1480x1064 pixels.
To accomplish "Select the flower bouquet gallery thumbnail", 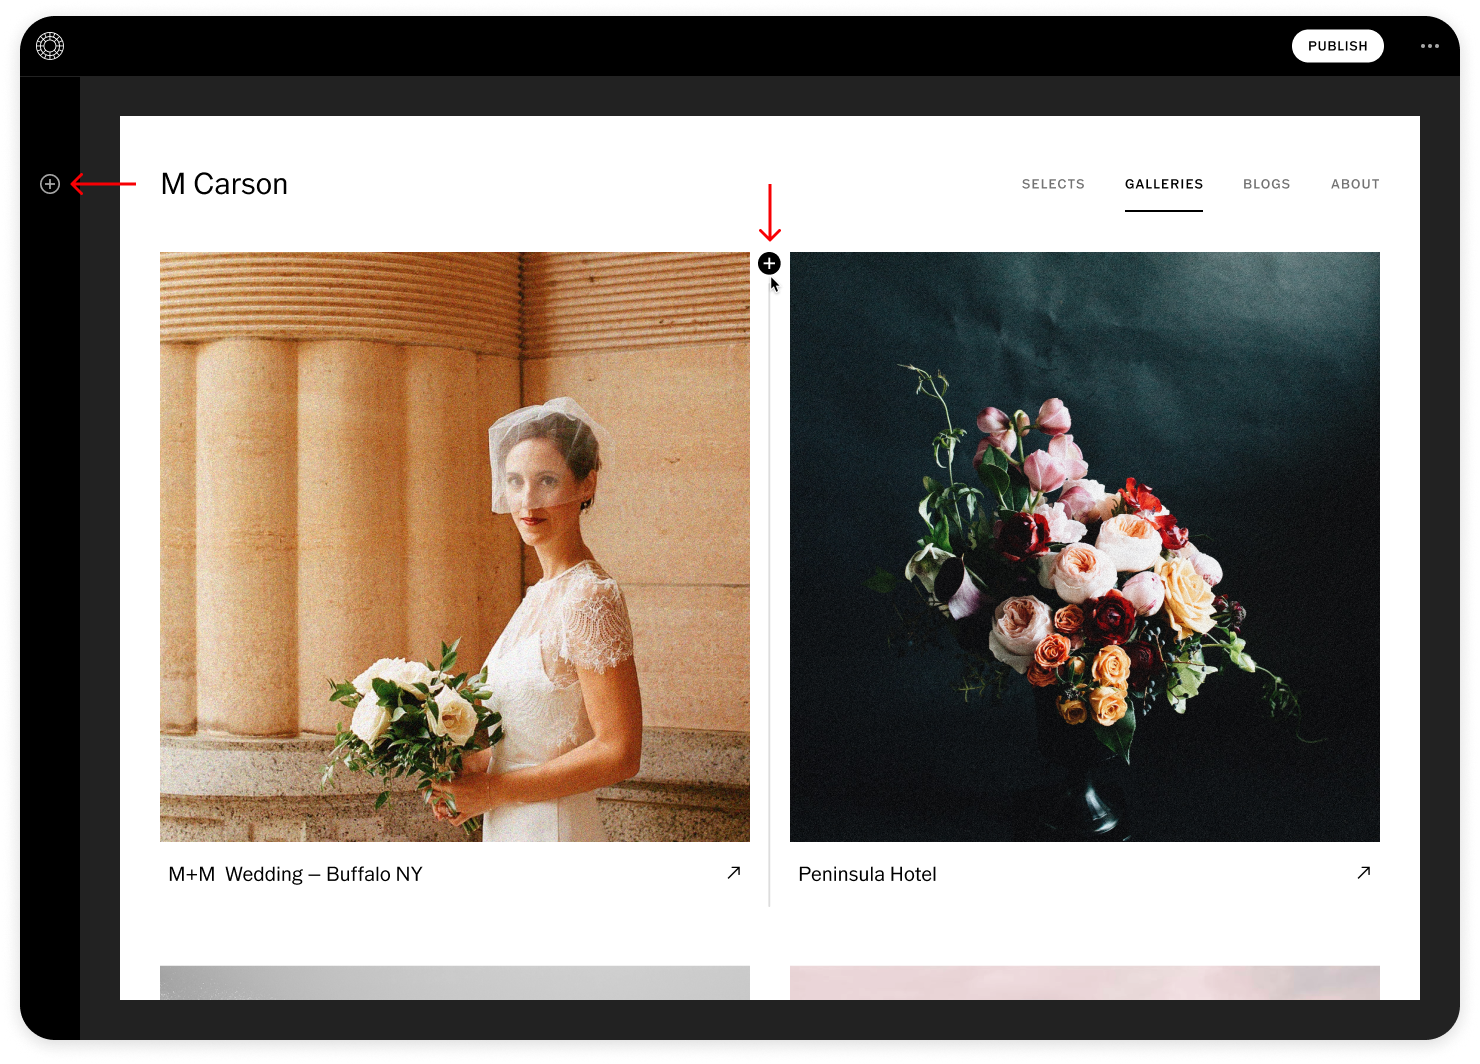I will tap(1085, 547).
